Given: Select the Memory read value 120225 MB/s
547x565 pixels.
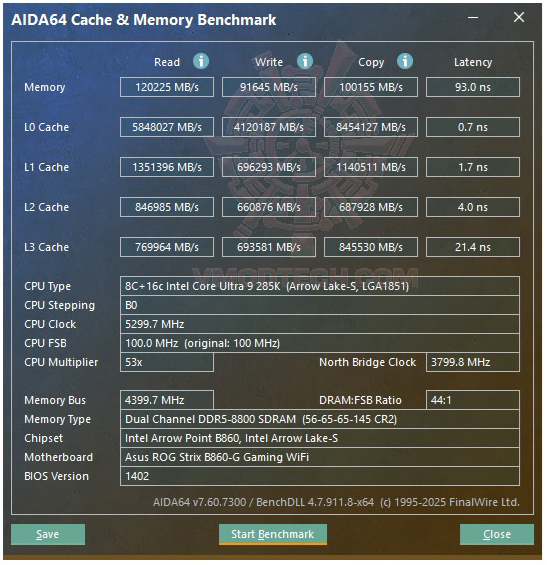Looking at the screenshot, I should [167, 87].
